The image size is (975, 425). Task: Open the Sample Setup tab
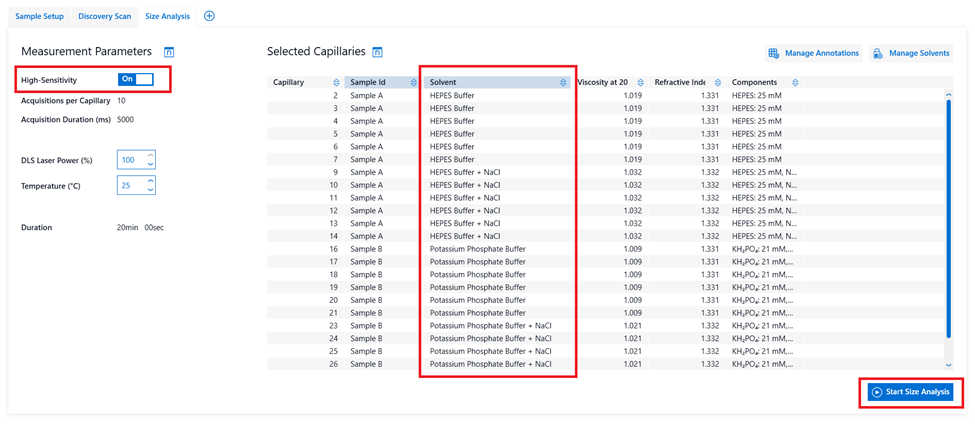(x=39, y=16)
